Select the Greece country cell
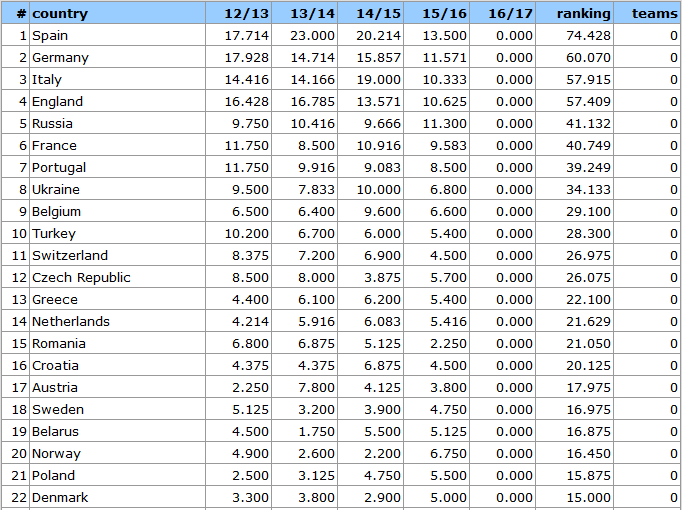The height and width of the screenshot is (510, 682). coord(117,299)
